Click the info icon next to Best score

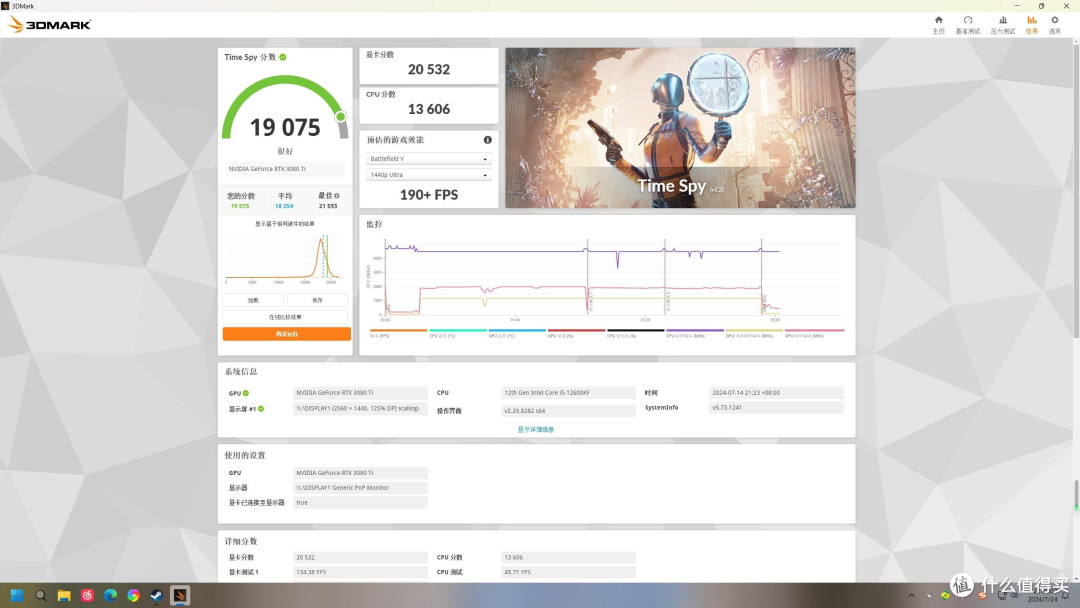[x=337, y=196]
